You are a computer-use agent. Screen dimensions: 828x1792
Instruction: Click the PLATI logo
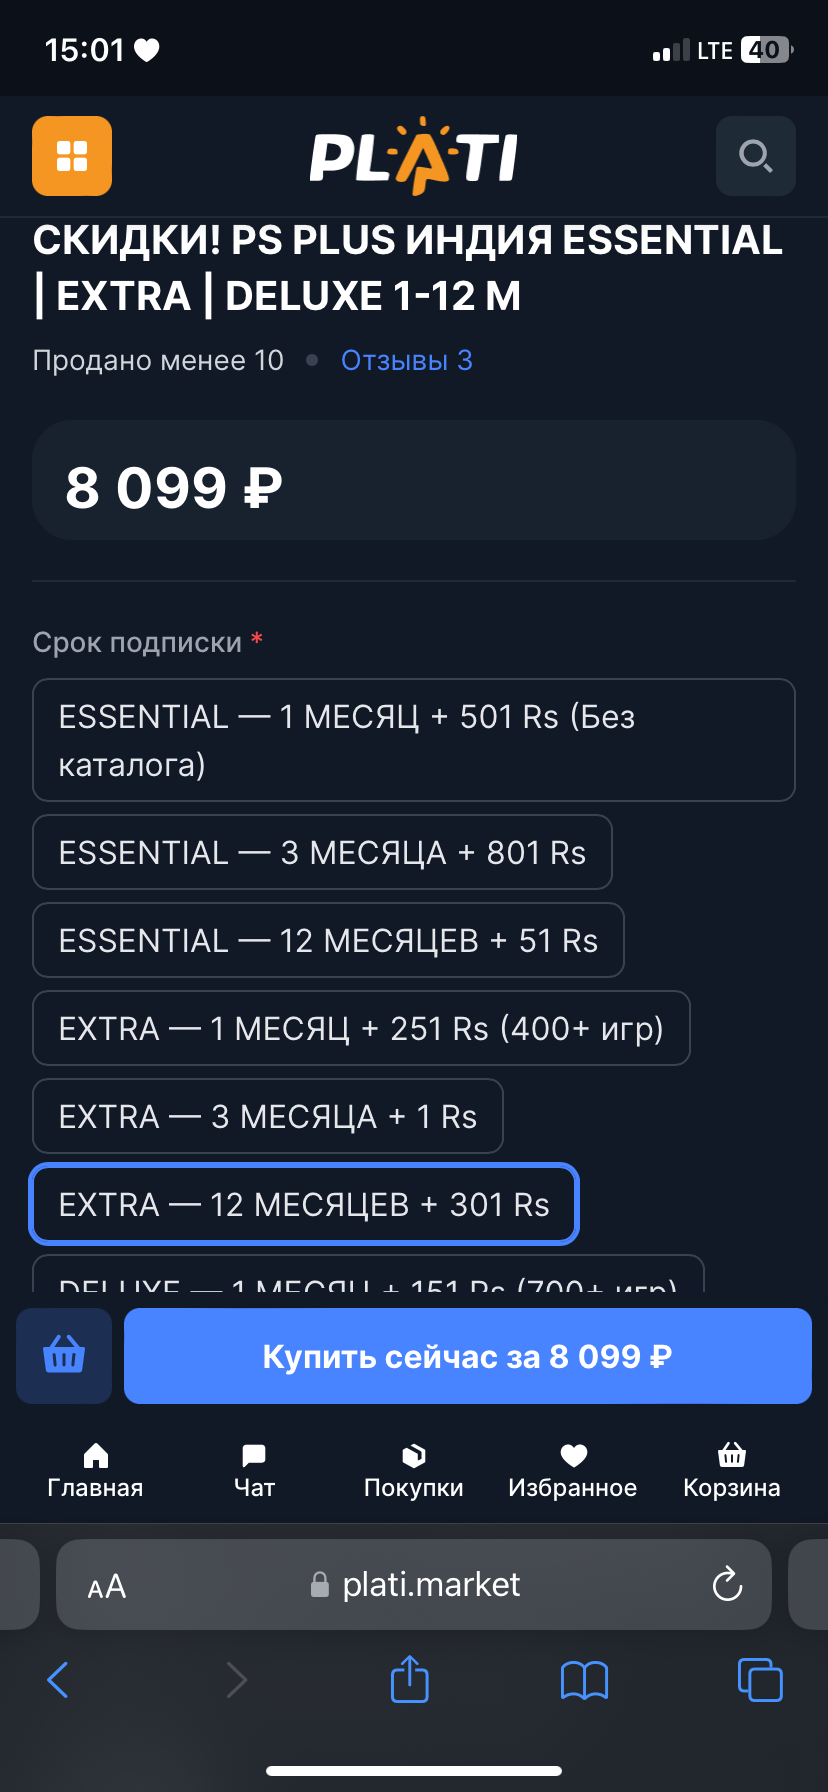click(413, 156)
